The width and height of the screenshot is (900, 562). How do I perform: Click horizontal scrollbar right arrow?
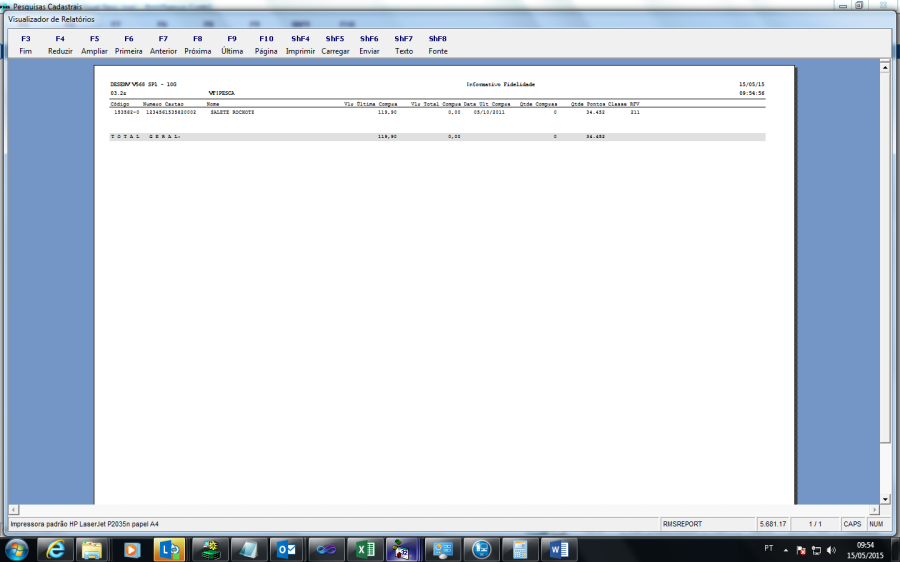coord(874,510)
